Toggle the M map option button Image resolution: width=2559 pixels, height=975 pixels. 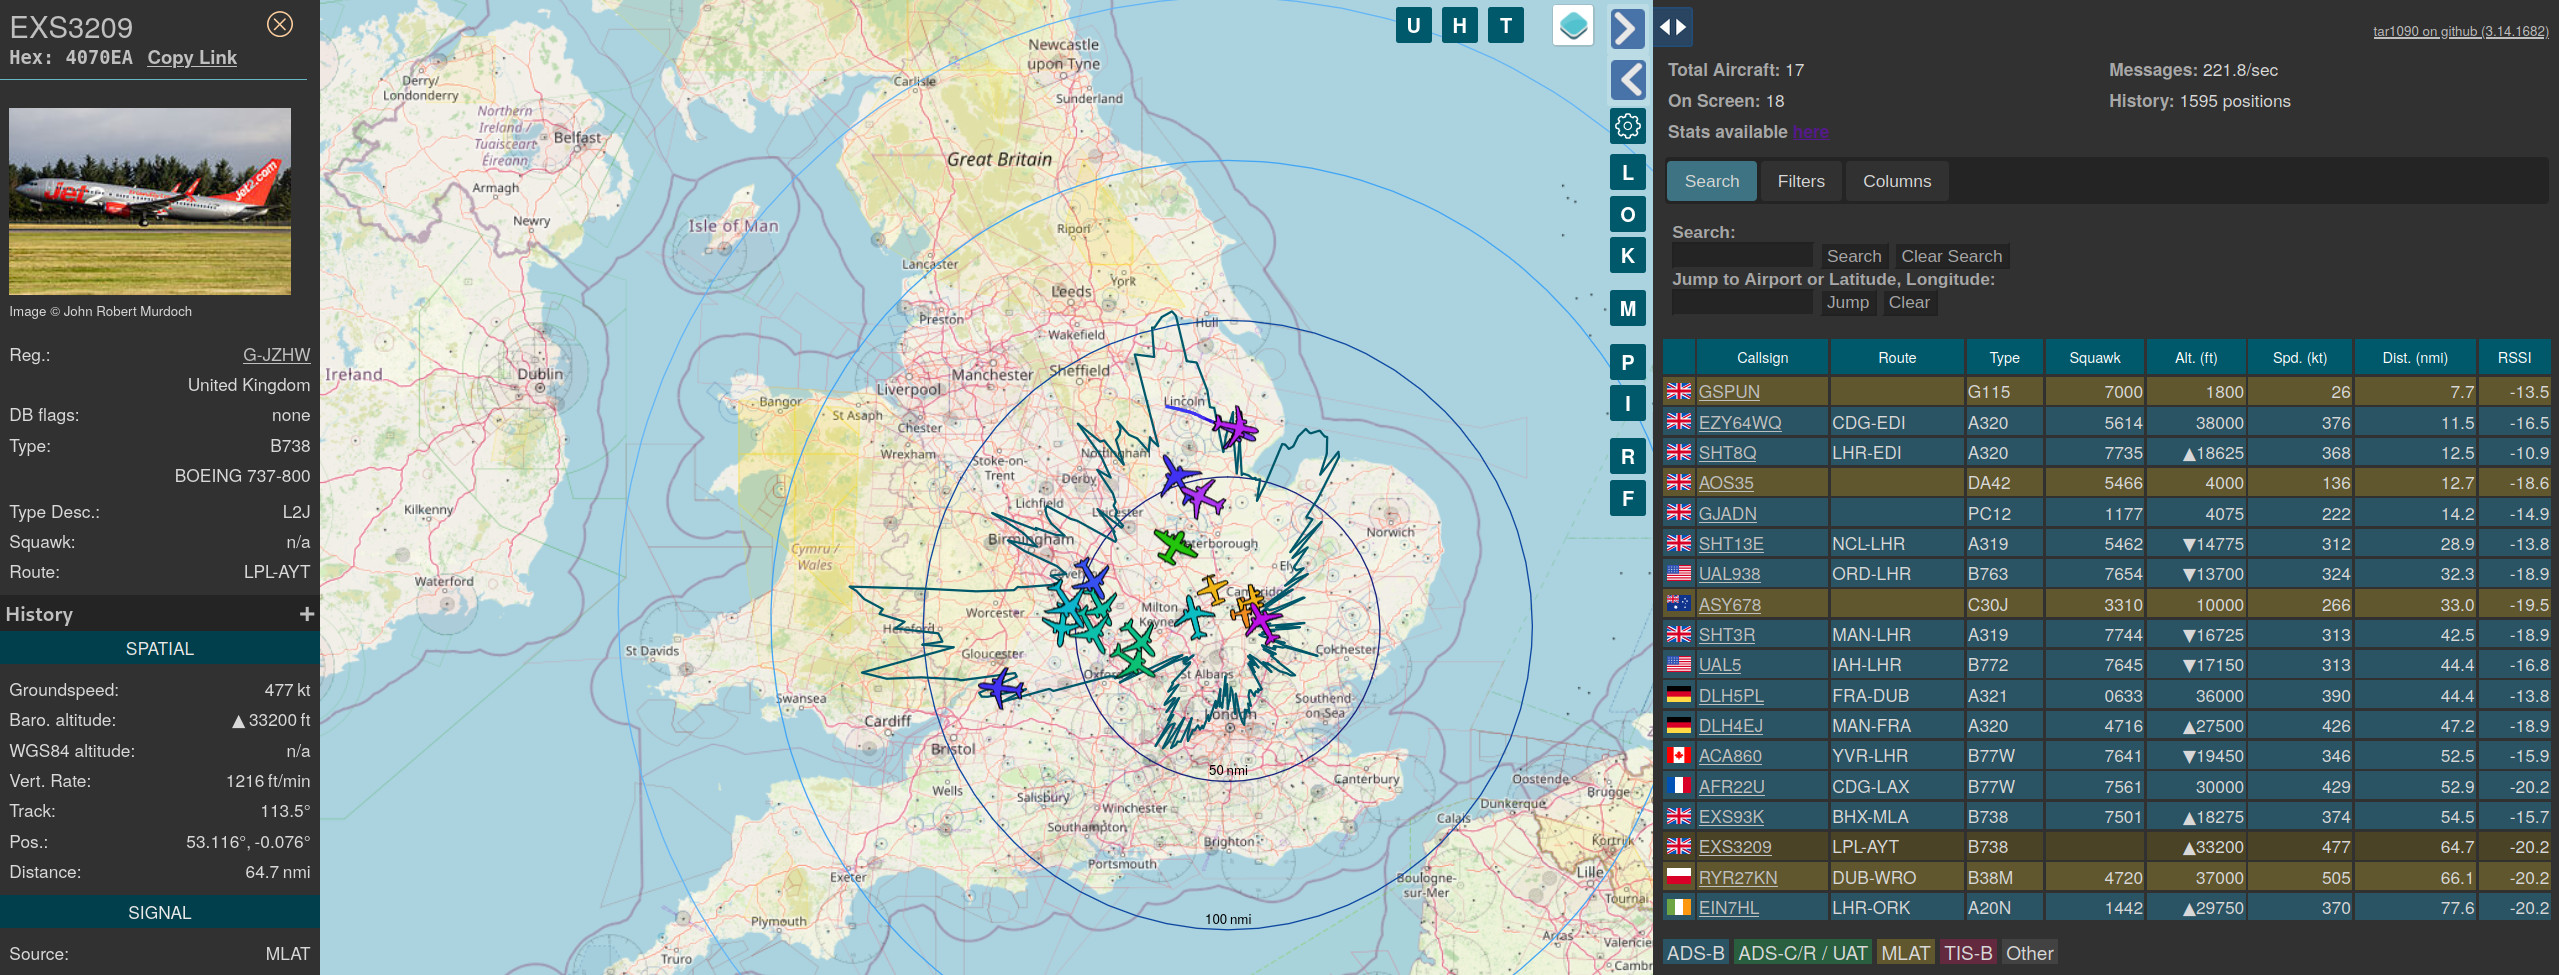tap(1628, 308)
